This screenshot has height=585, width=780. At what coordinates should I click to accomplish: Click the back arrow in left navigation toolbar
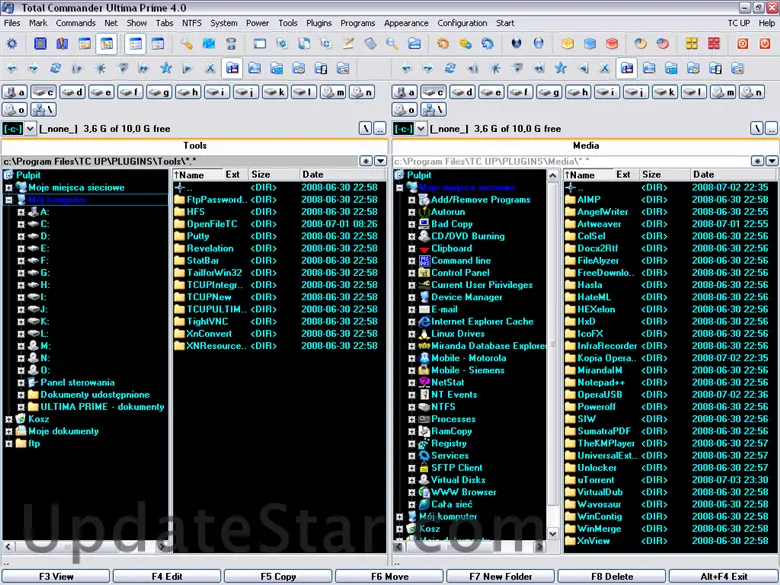(12, 68)
